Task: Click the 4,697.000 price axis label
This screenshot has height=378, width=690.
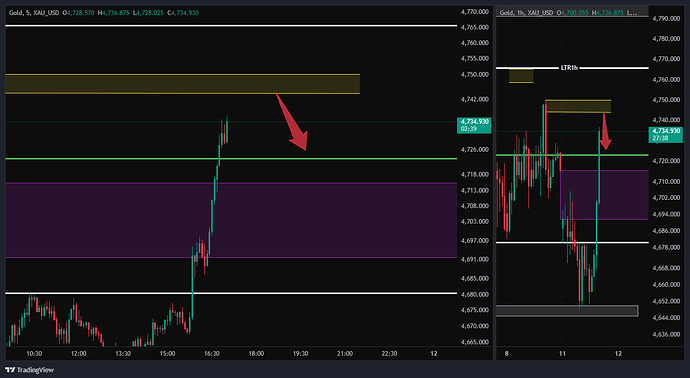Action: point(475,241)
